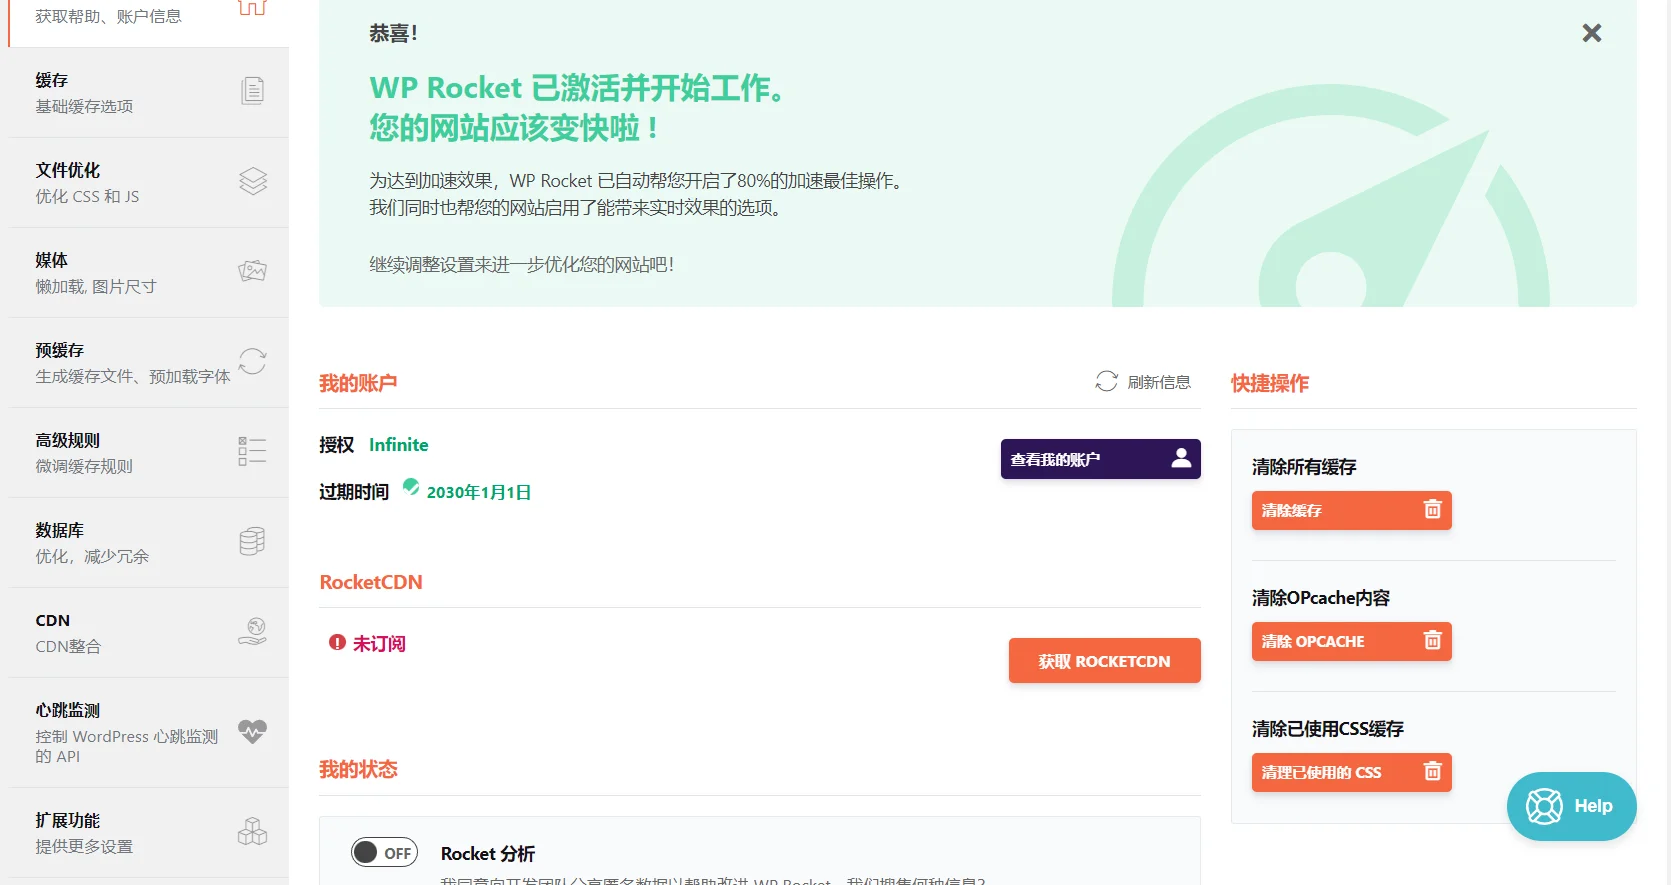The height and width of the screenshot is (885, 1671).
Task: Click the home icon beside 获取帮助、账户信息
Action: [x=252, y=7]
